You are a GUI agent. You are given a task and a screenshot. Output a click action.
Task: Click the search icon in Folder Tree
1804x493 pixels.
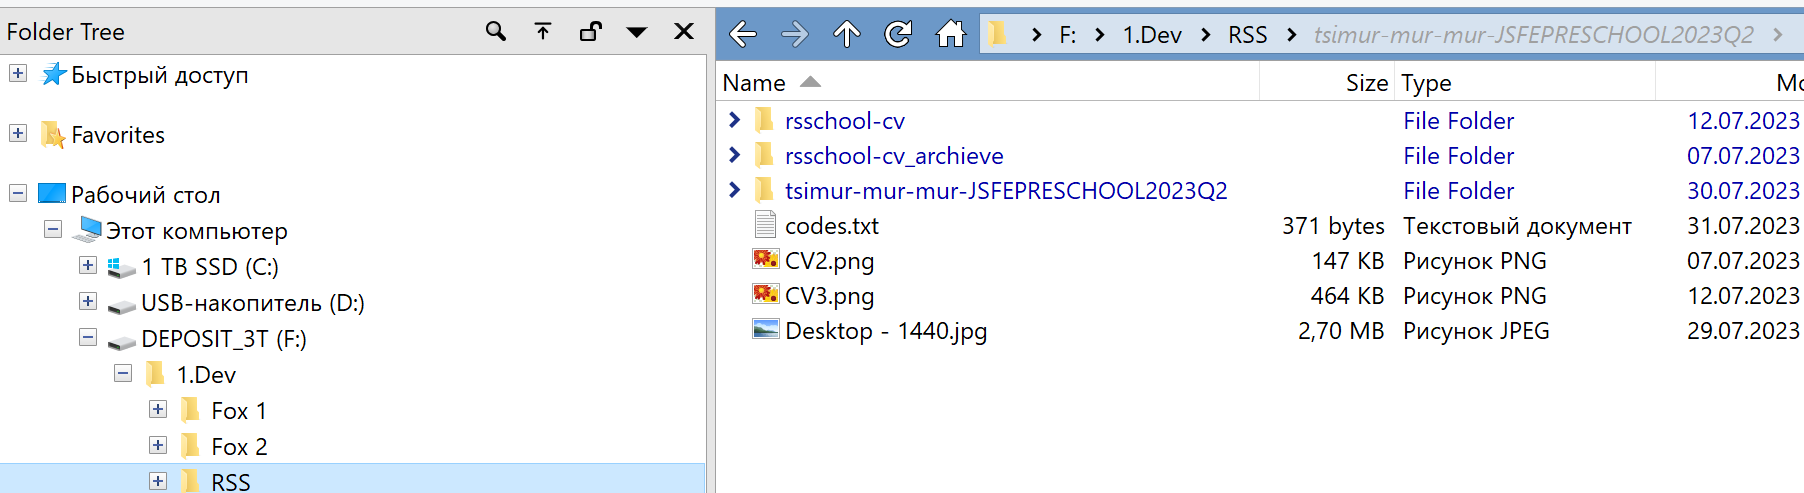click(x=495, y=32)
